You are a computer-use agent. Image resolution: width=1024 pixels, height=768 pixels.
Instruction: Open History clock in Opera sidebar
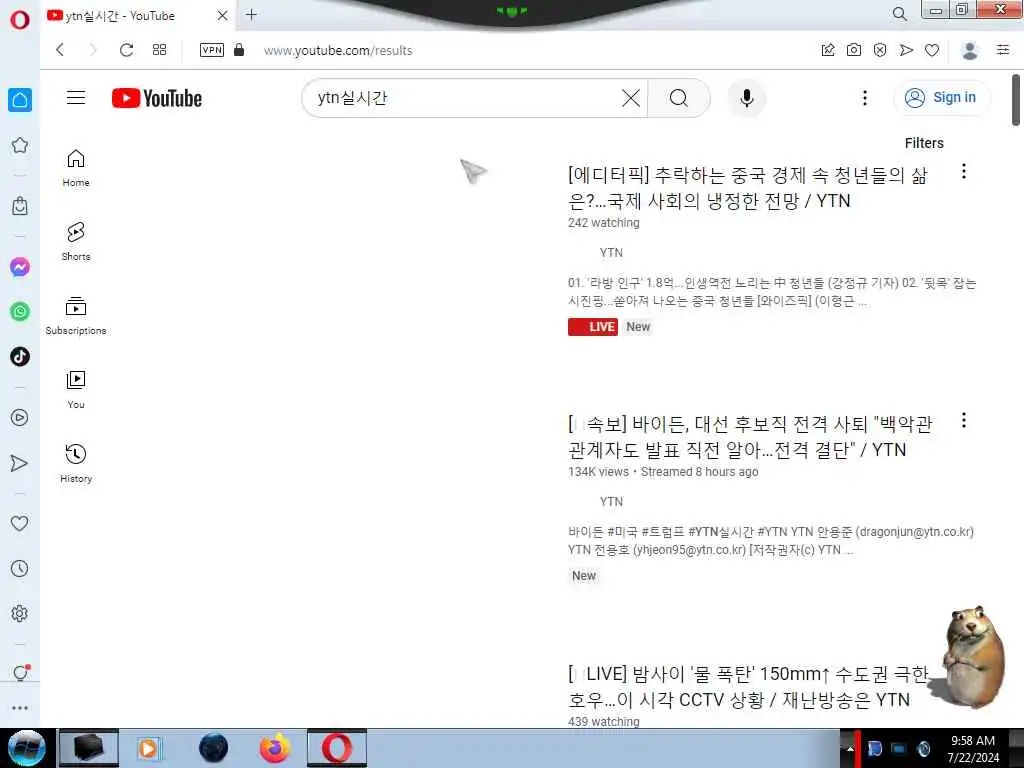coord(20,568)
